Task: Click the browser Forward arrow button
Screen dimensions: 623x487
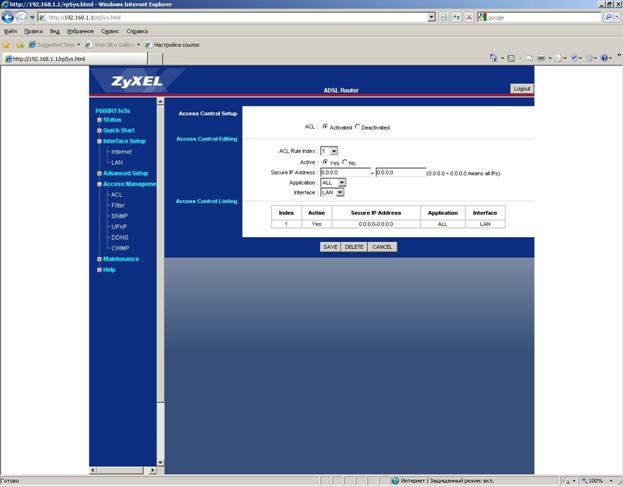Action: [x=21, y=17]
